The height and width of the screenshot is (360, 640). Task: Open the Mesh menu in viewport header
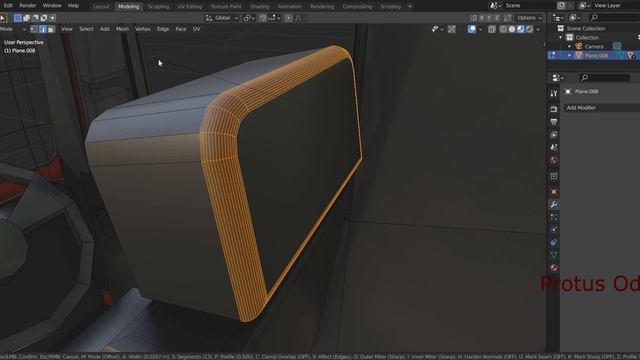(122, 29)
